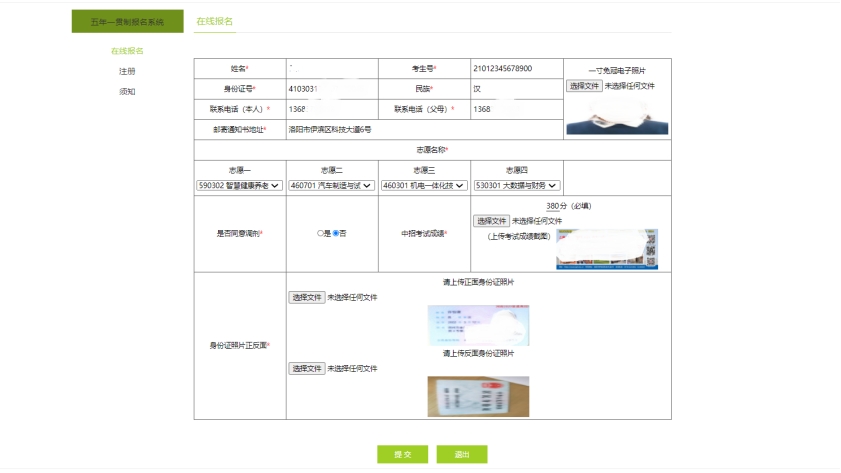Open 须知 in the left sidebar
The height and width of the screenshot is (473, 841).
[127, 91]
